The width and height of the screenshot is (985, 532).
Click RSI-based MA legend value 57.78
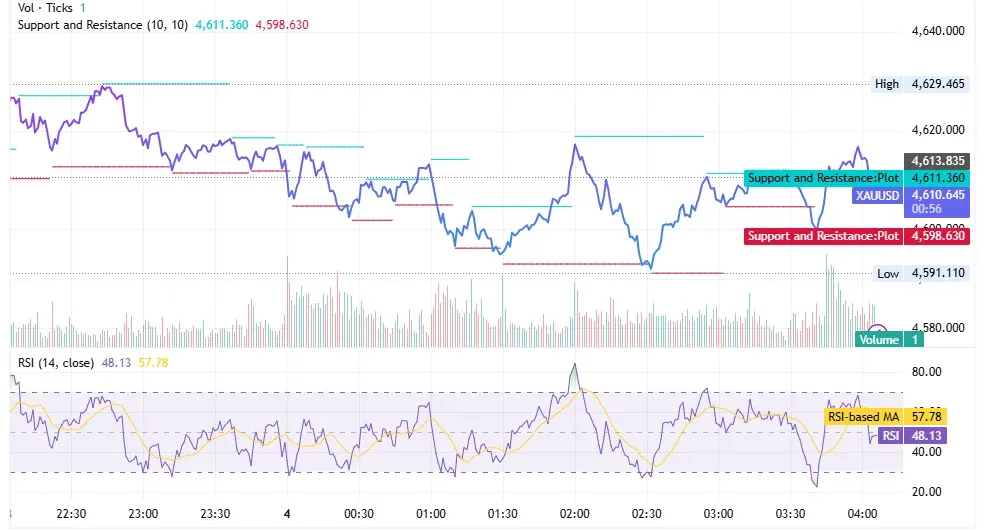coord(153,363)
